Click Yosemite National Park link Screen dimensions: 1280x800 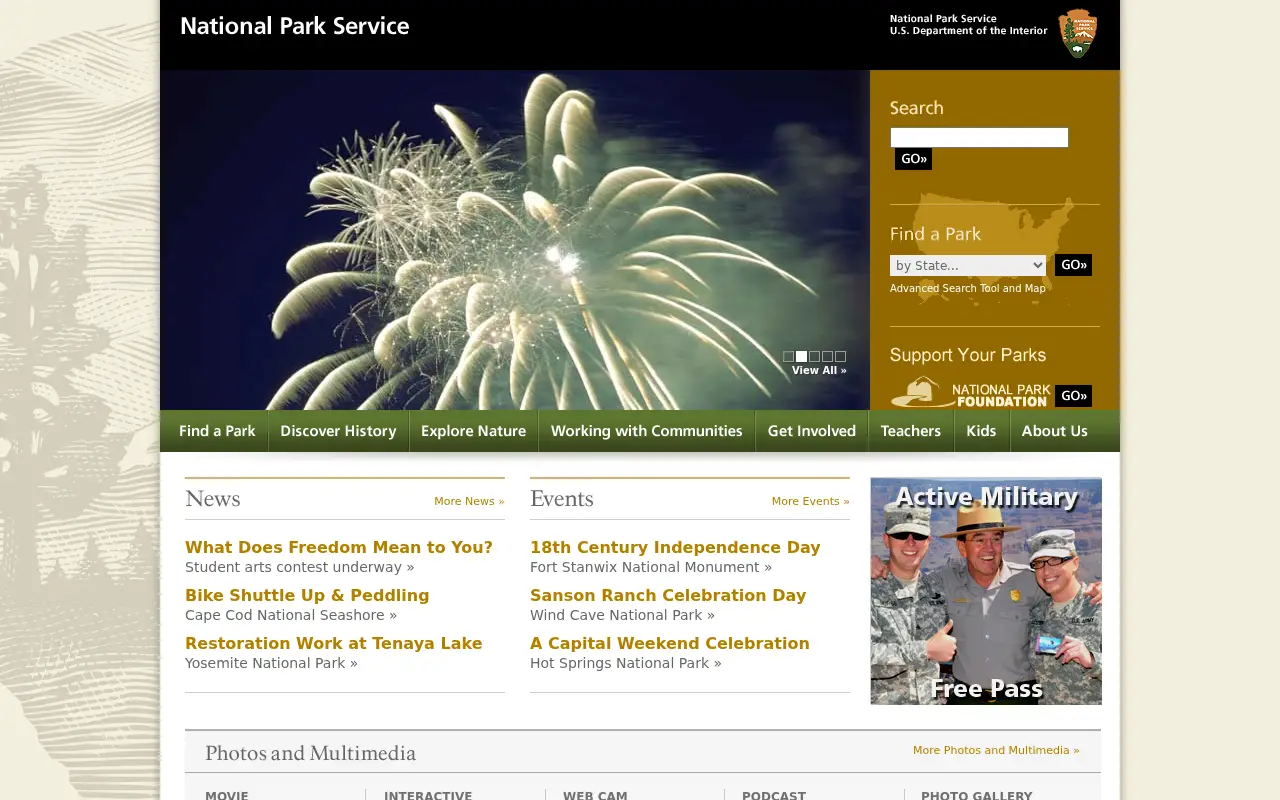271,663
